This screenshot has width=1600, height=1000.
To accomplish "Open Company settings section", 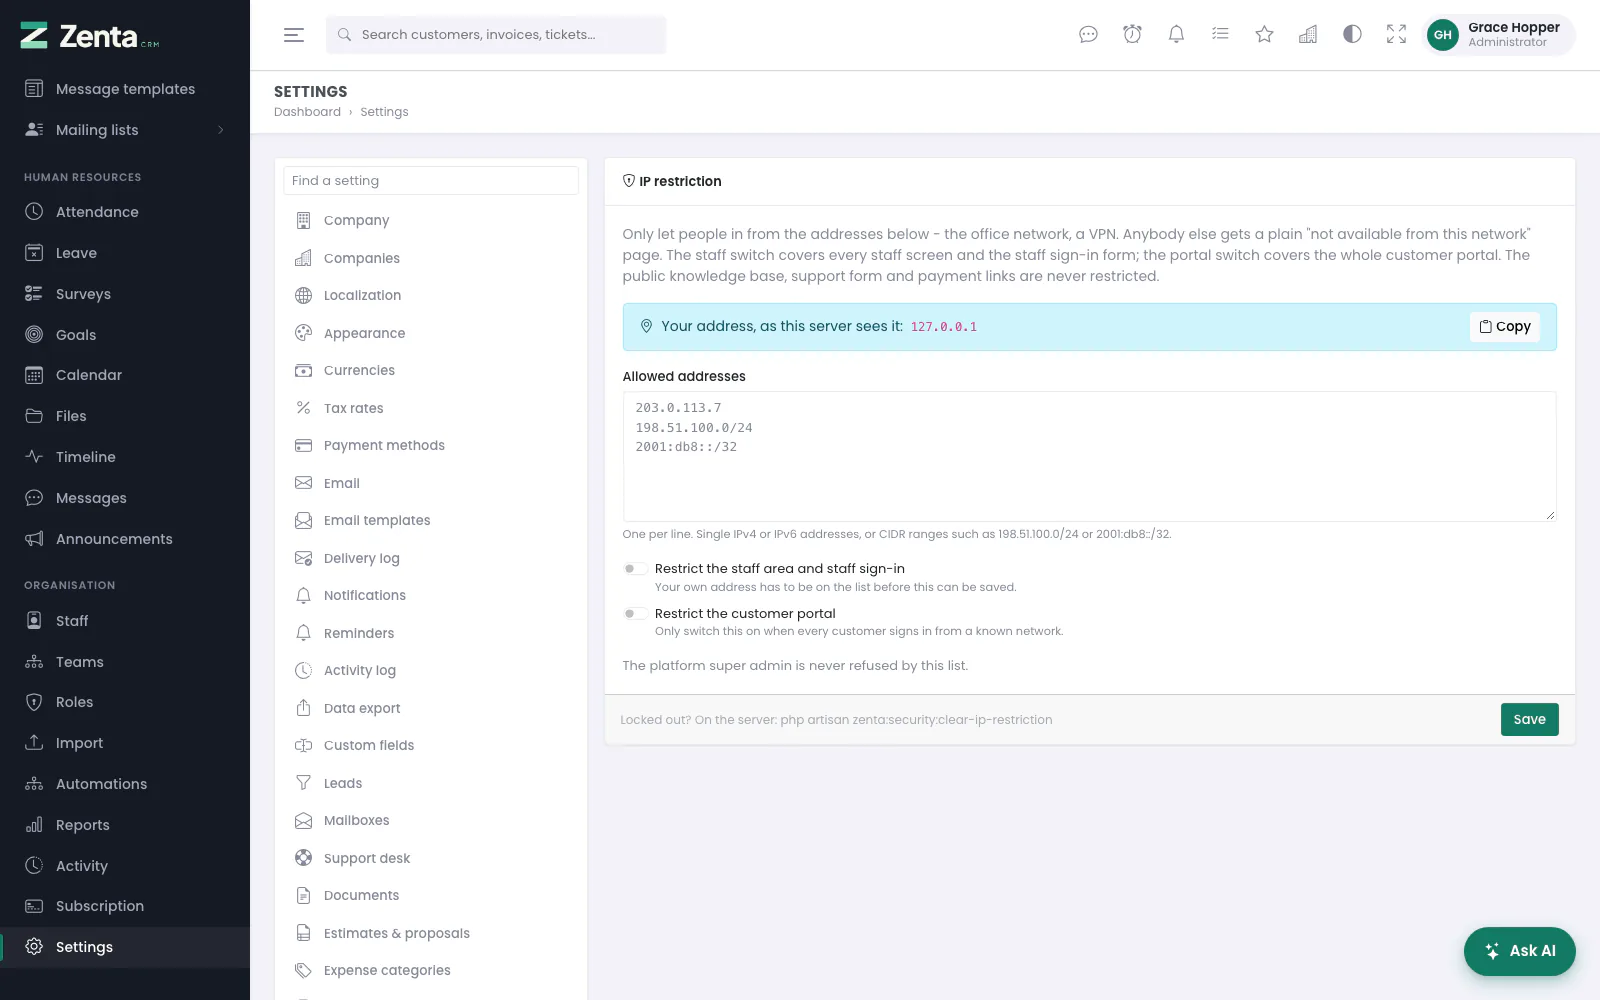I will point(431,220).
